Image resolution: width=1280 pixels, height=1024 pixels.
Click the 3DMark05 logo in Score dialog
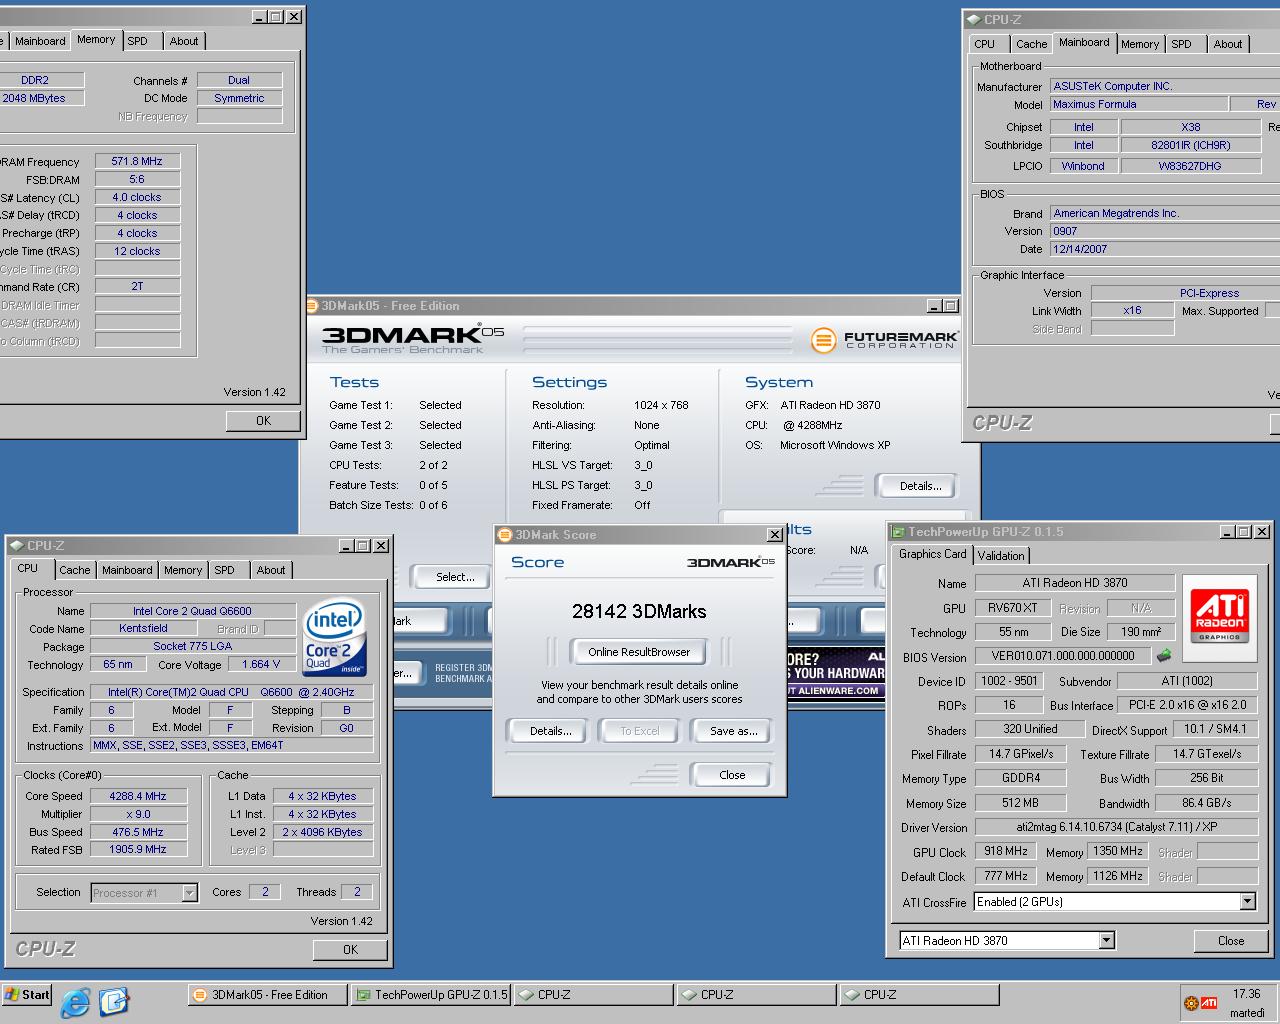point(730,562)
